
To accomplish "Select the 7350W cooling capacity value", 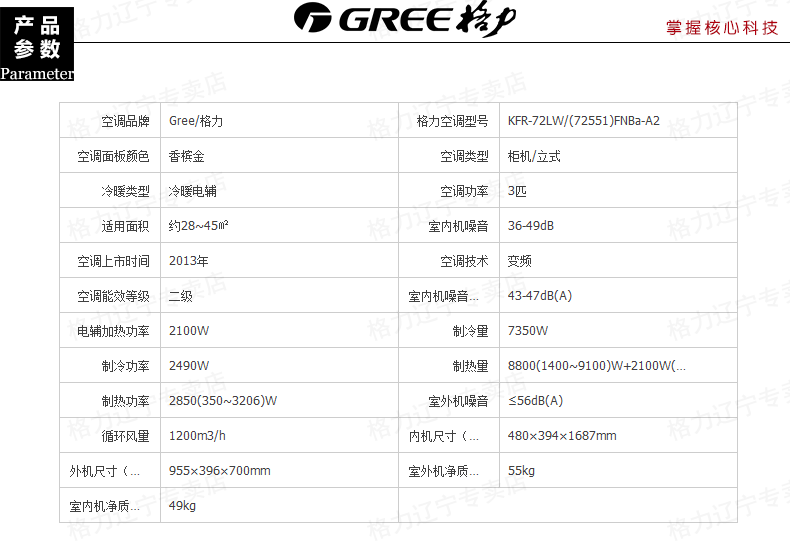I will 528,331.
